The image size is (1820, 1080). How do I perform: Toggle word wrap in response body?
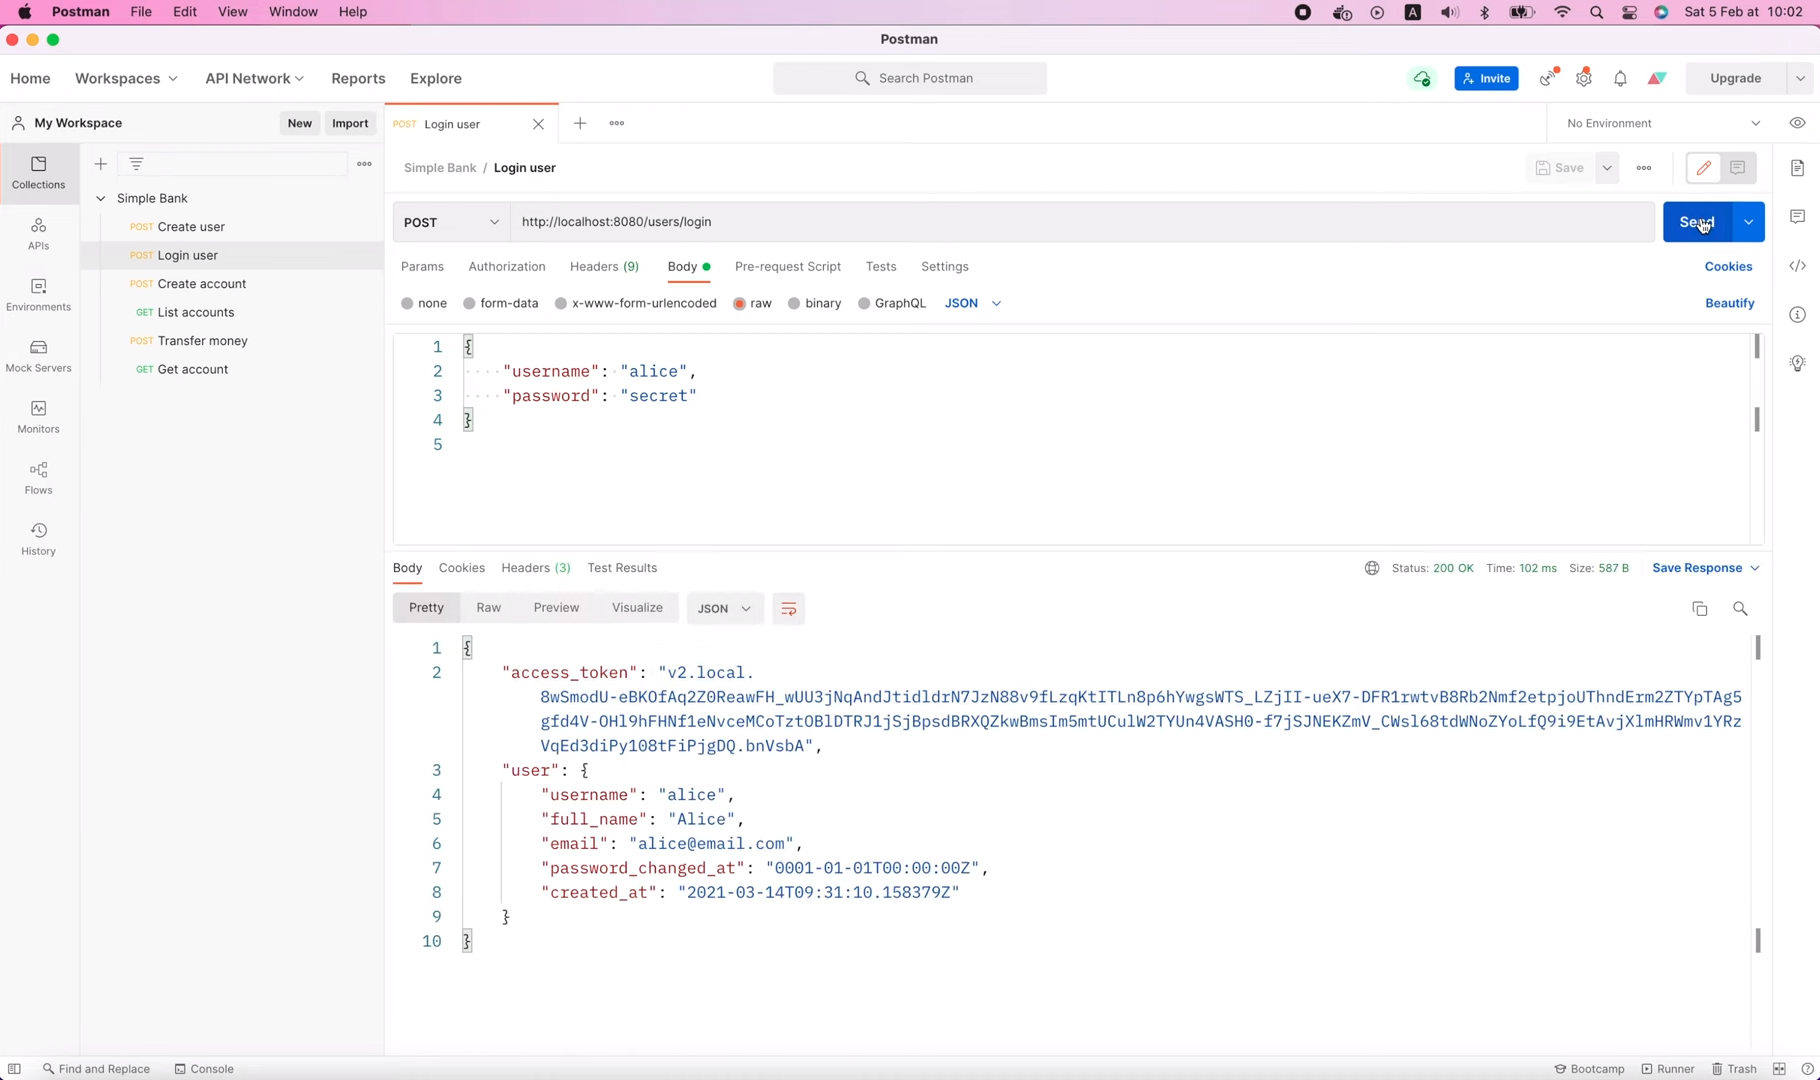click(x=789, y=608)
